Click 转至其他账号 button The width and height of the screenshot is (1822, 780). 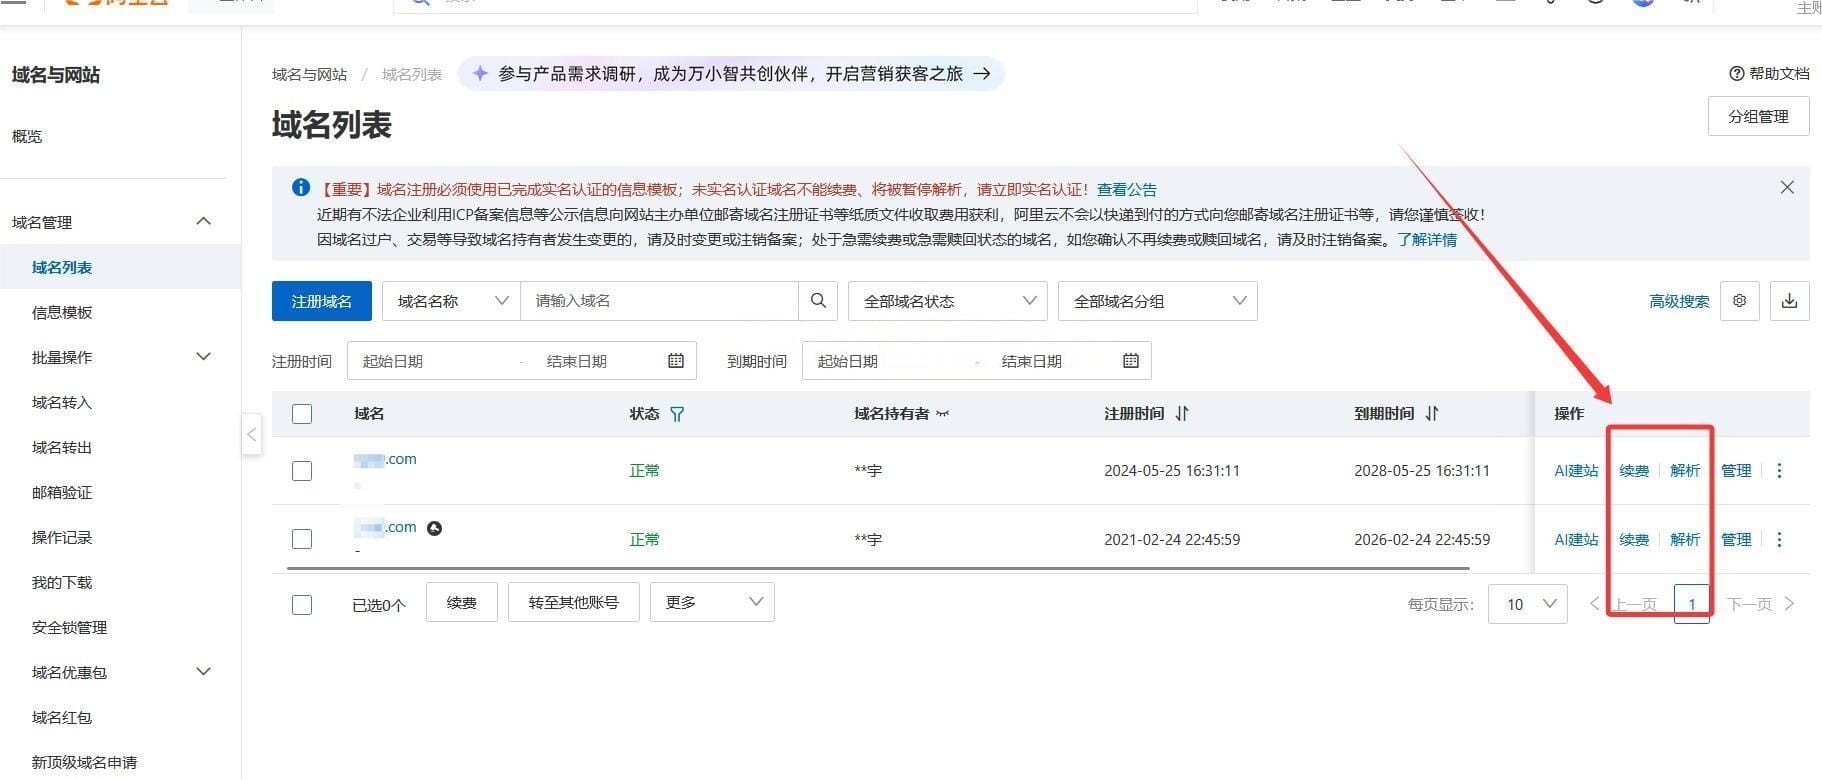(574, 602)
